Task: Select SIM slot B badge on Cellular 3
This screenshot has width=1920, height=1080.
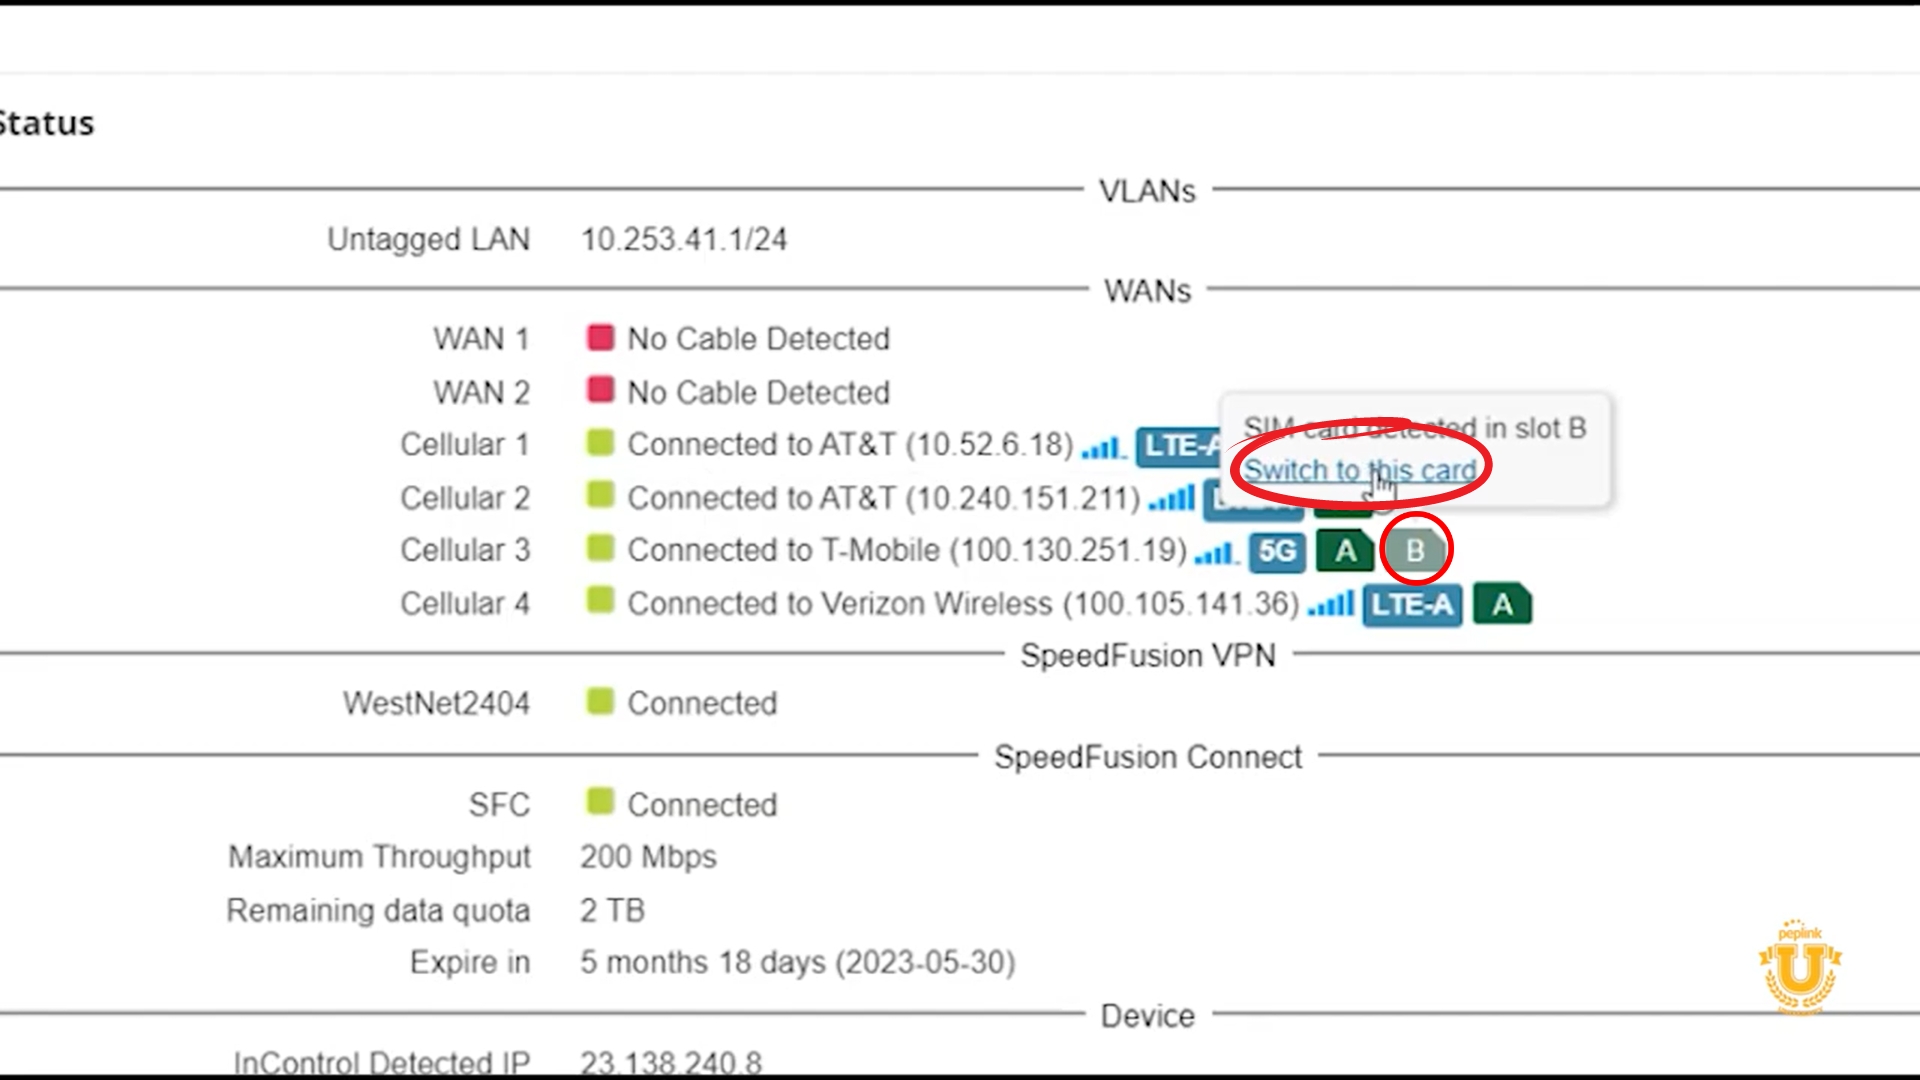Action: 1414,549
